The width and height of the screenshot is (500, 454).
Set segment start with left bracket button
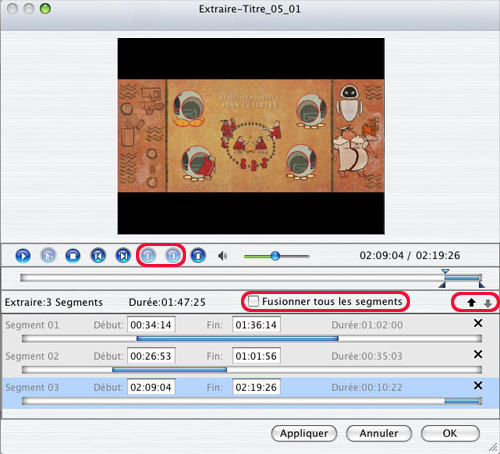coord(148,256)
